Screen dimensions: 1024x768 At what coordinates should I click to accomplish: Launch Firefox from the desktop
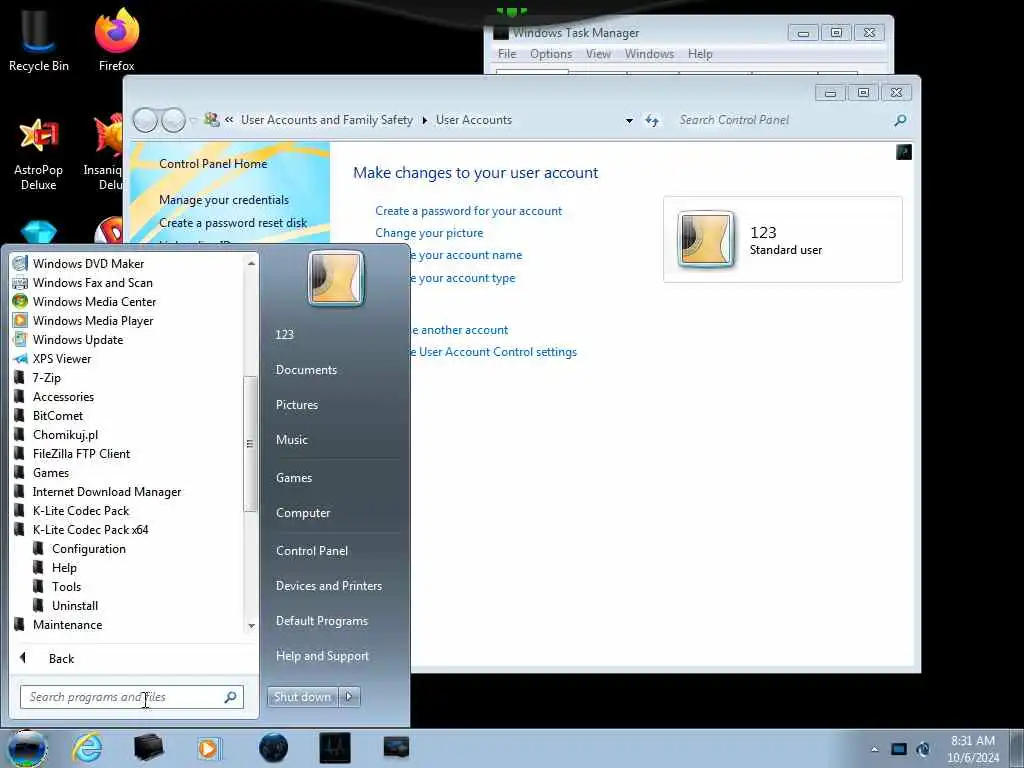117,40
